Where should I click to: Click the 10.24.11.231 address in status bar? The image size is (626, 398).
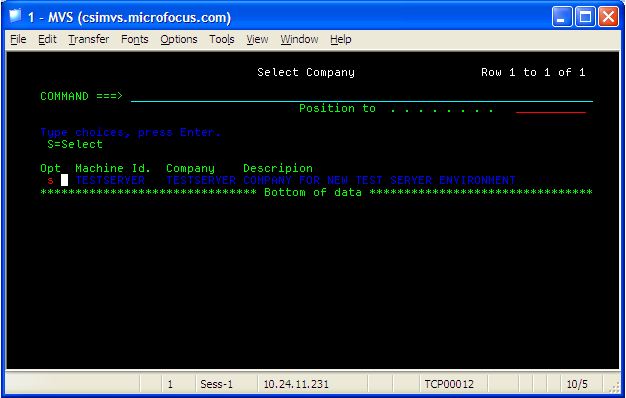pos(296,384)
